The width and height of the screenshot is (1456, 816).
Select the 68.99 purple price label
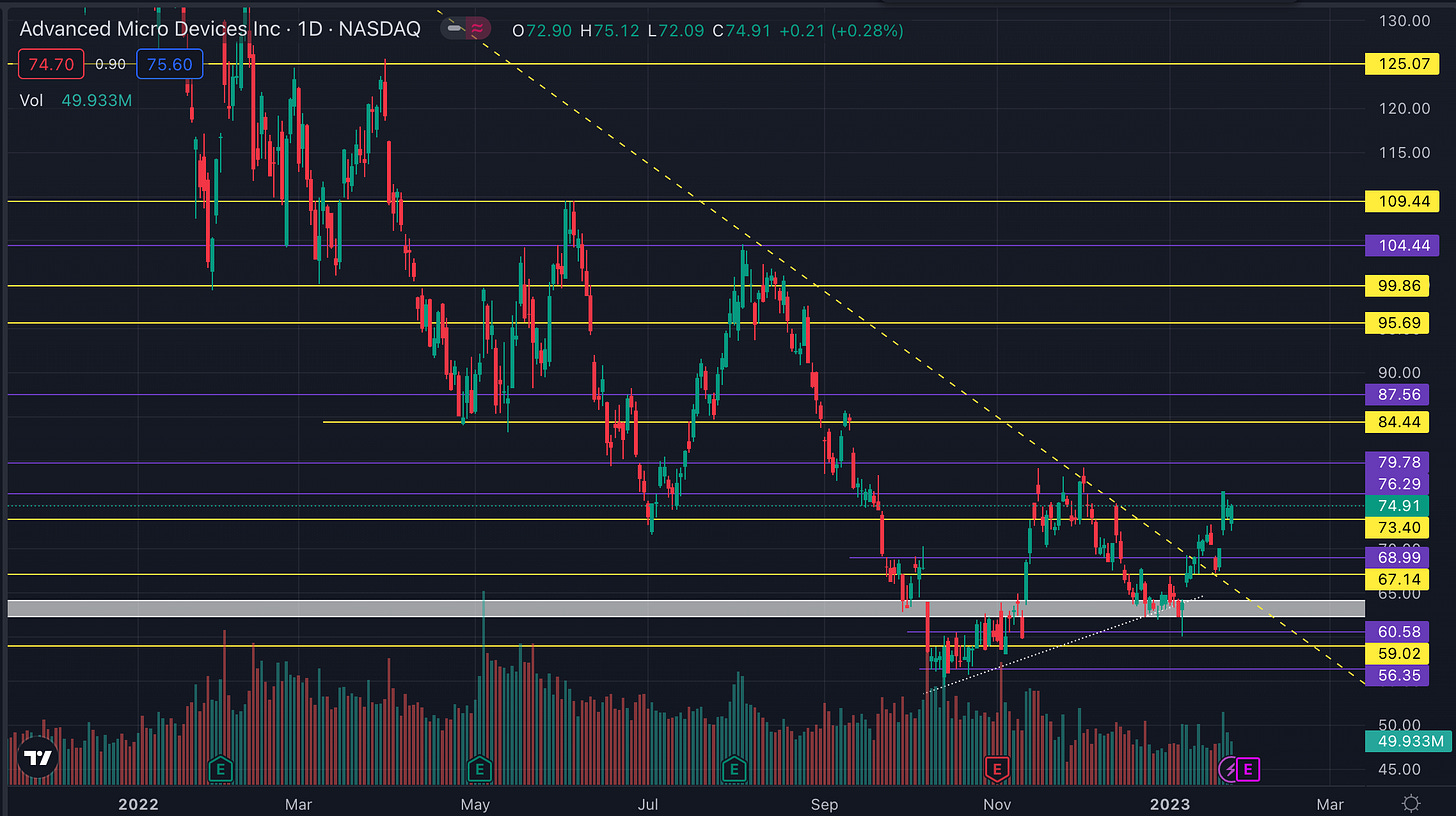pos(1397,557)
